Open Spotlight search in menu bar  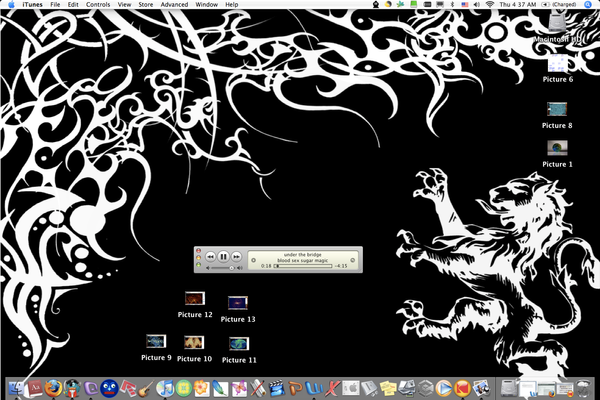tap(588, 5)
